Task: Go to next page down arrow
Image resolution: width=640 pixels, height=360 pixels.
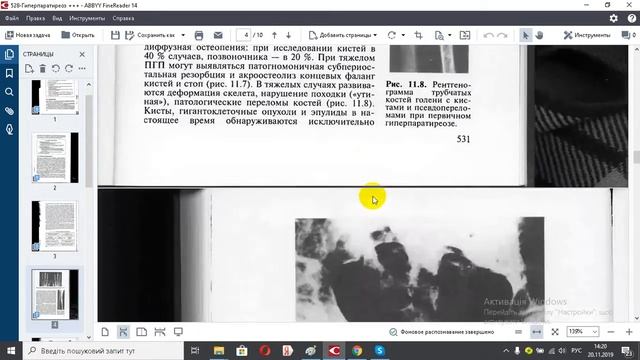Action: coord(289,35)
